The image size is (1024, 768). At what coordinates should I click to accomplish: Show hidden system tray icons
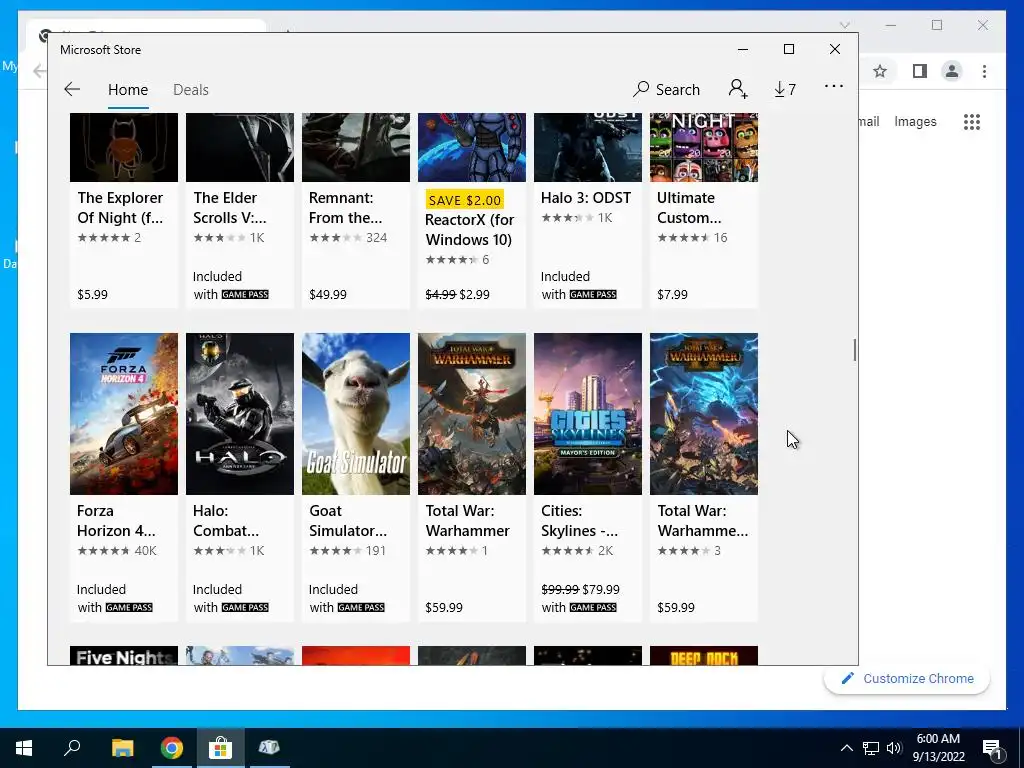click(x=846, y=748)
